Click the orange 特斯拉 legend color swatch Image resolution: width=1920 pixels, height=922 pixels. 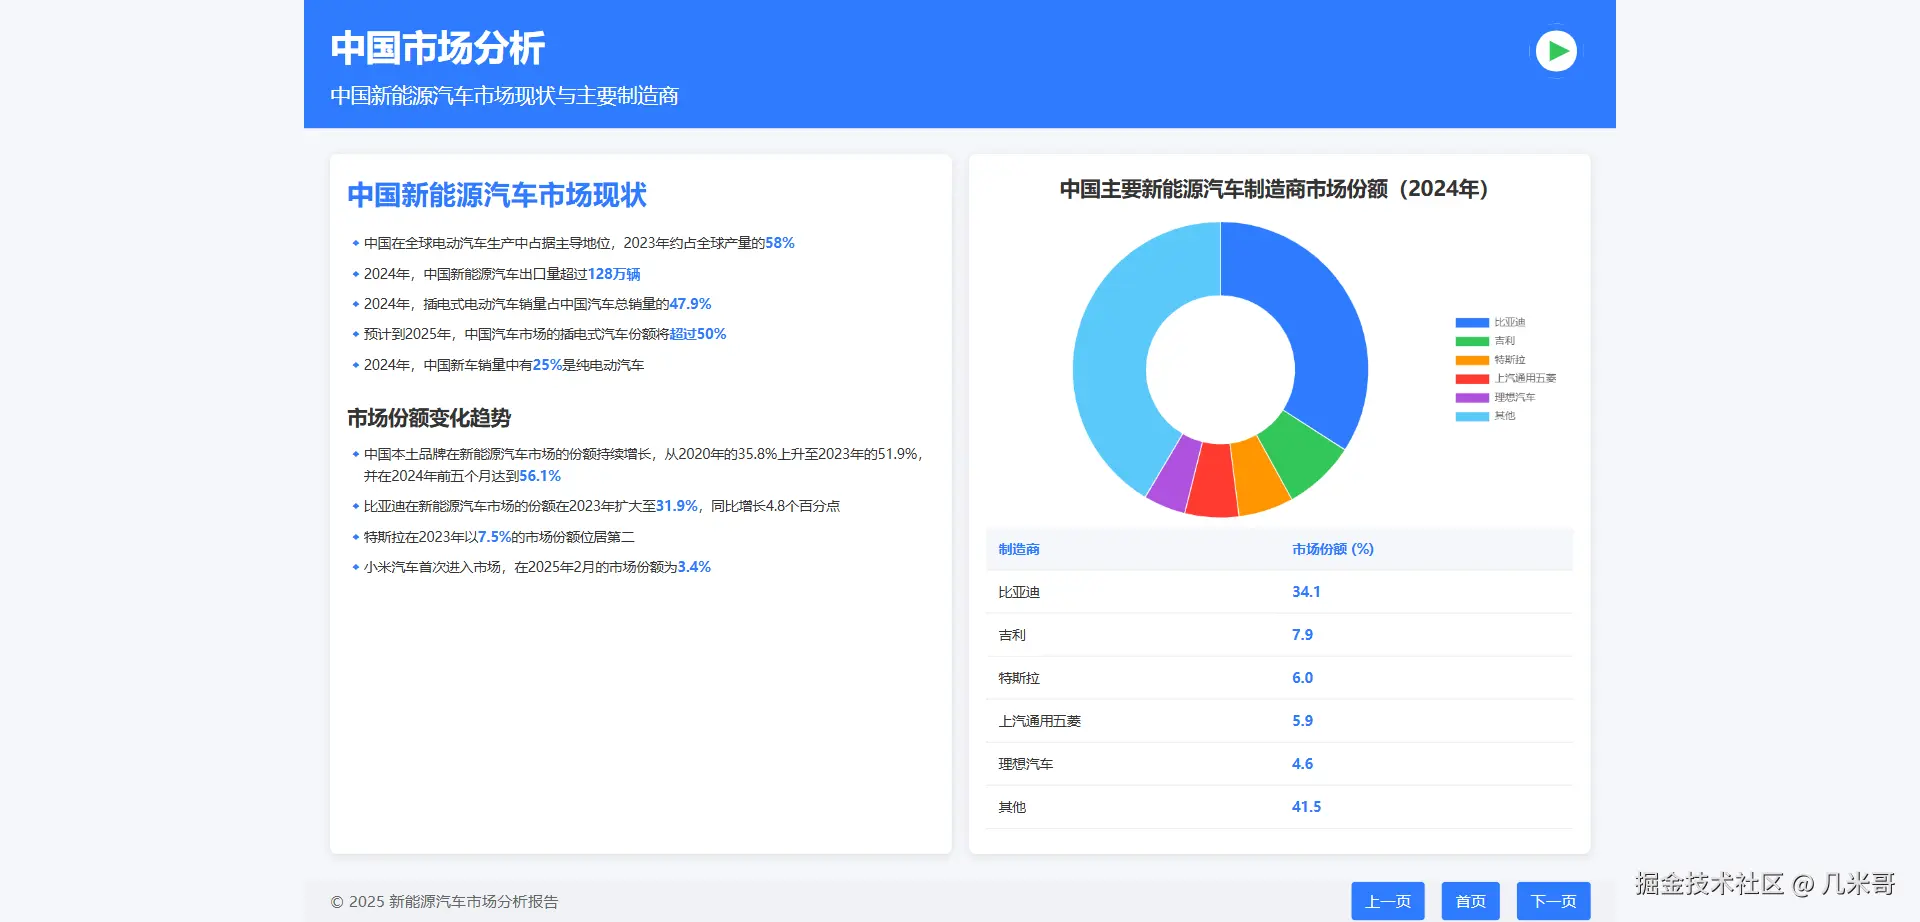(x=1472, y=360)
